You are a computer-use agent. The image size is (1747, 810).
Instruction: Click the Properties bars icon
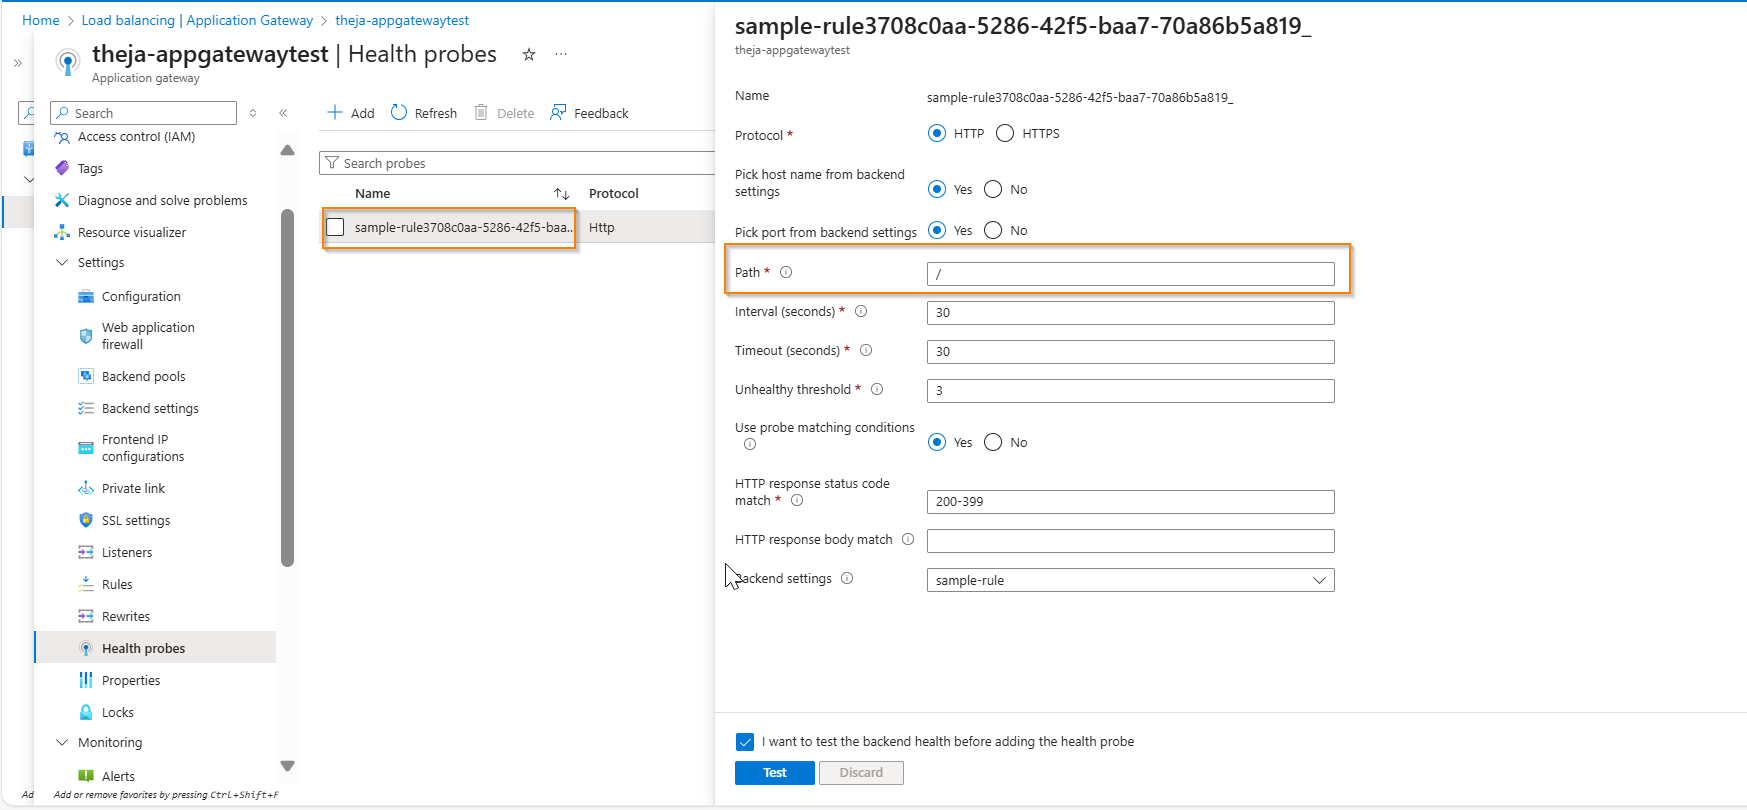[86, 681]
